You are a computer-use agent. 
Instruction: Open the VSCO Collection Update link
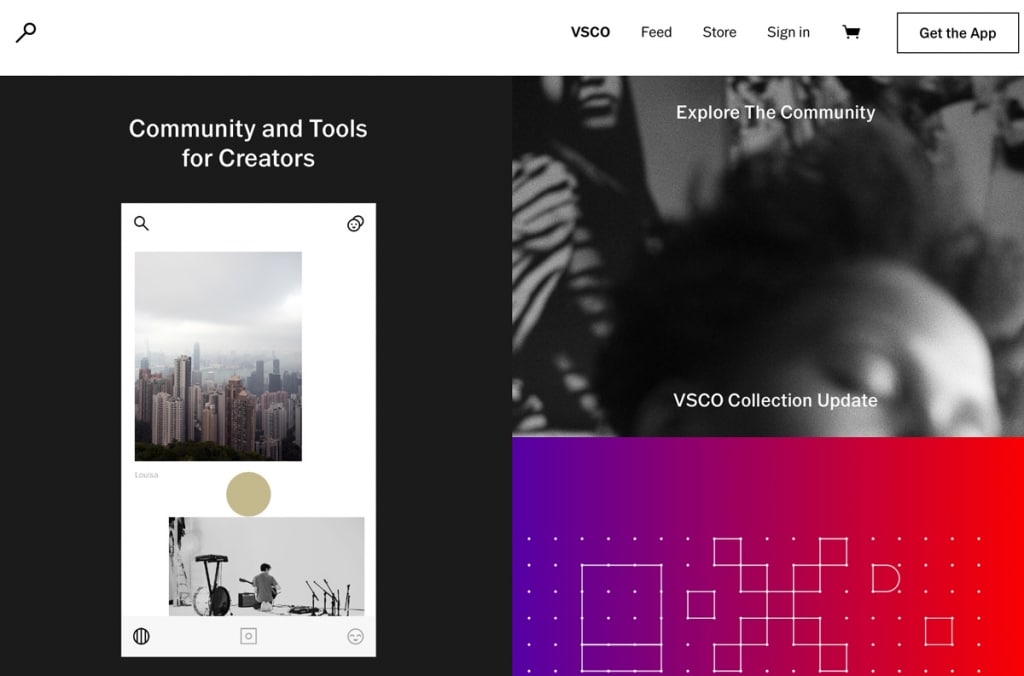coord(775,400)
